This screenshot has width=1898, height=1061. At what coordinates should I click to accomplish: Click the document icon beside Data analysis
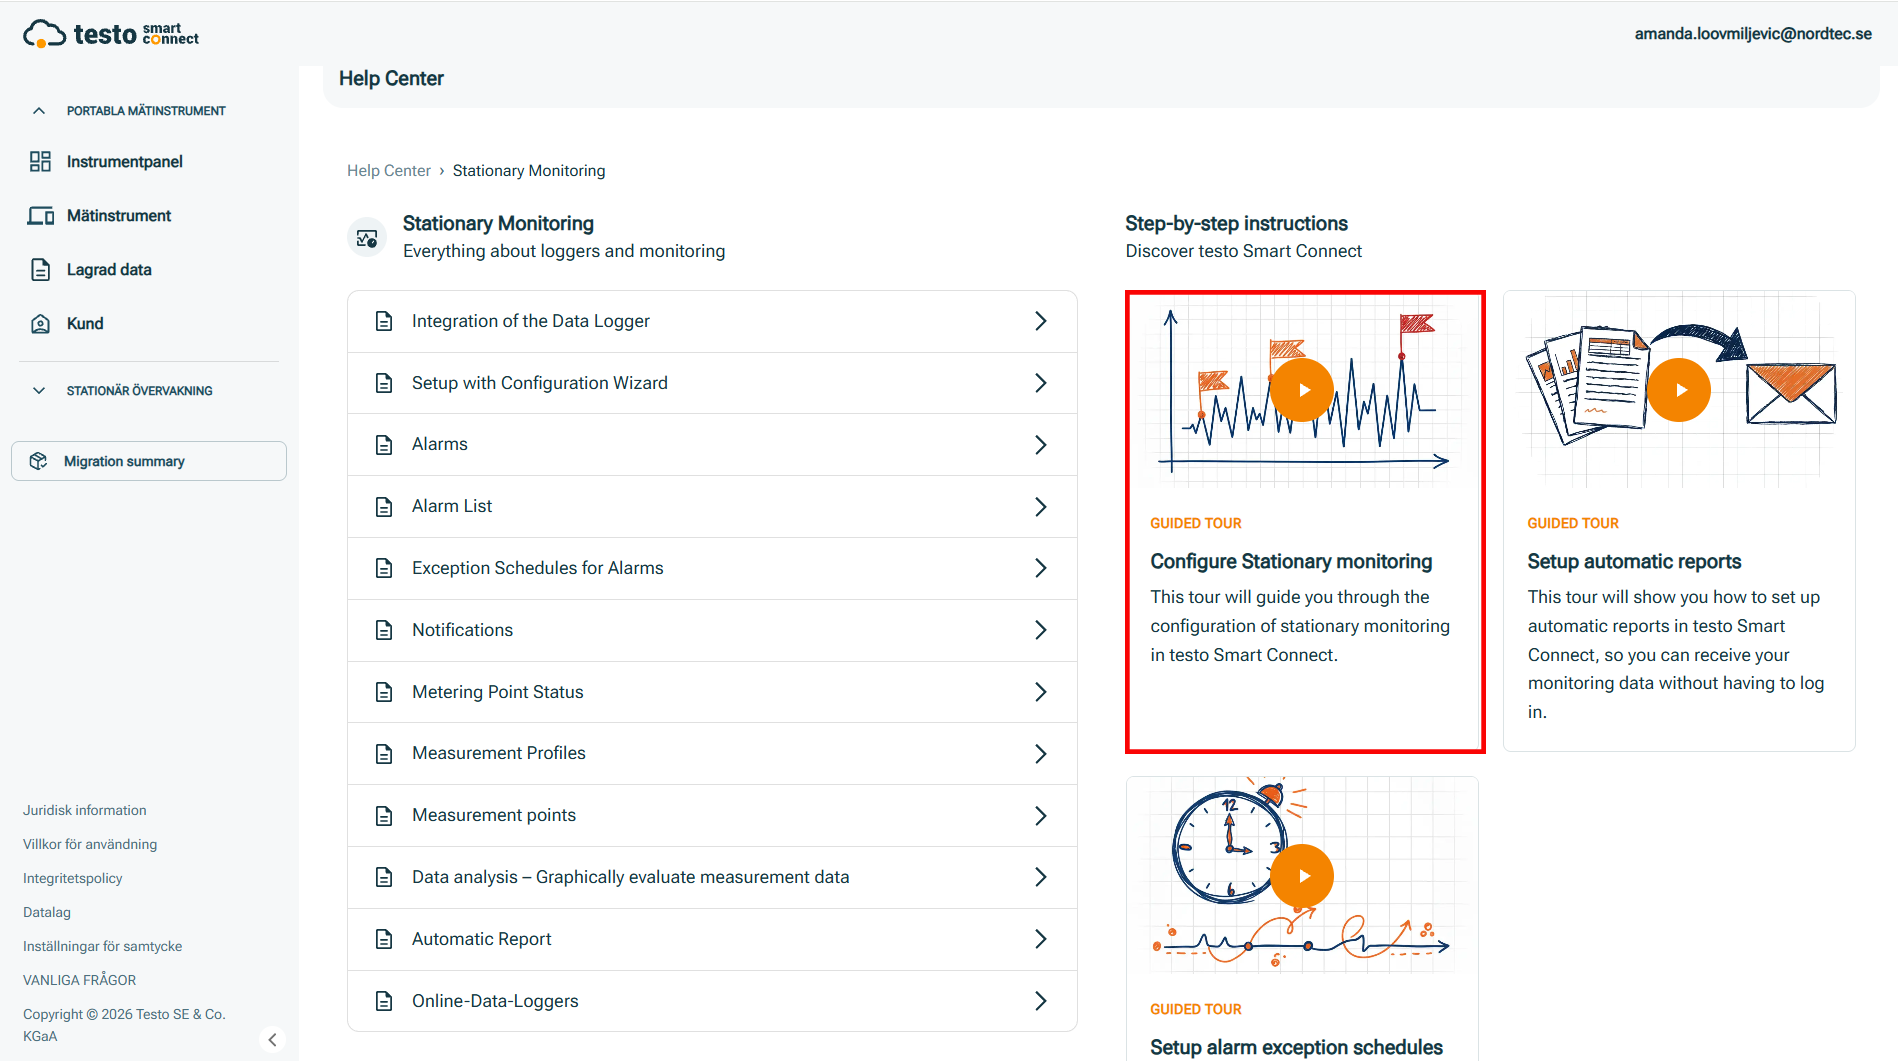click(x=383, y=877)
